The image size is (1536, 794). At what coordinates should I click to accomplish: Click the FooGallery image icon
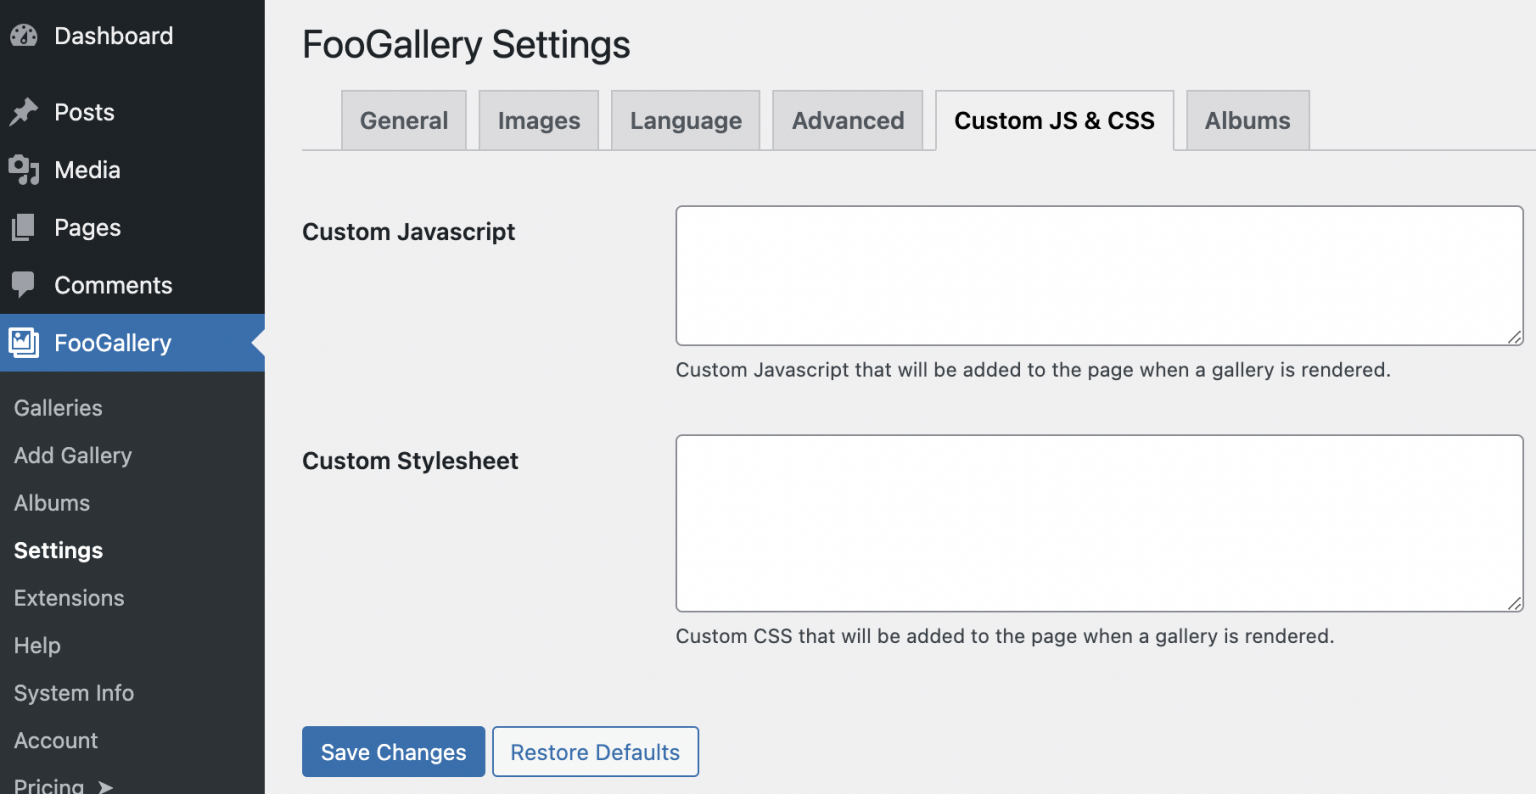(24, 343)
